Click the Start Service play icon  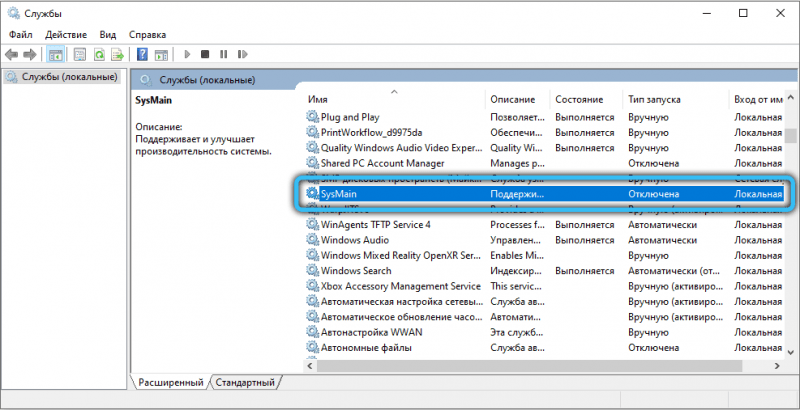pos(187,54)
